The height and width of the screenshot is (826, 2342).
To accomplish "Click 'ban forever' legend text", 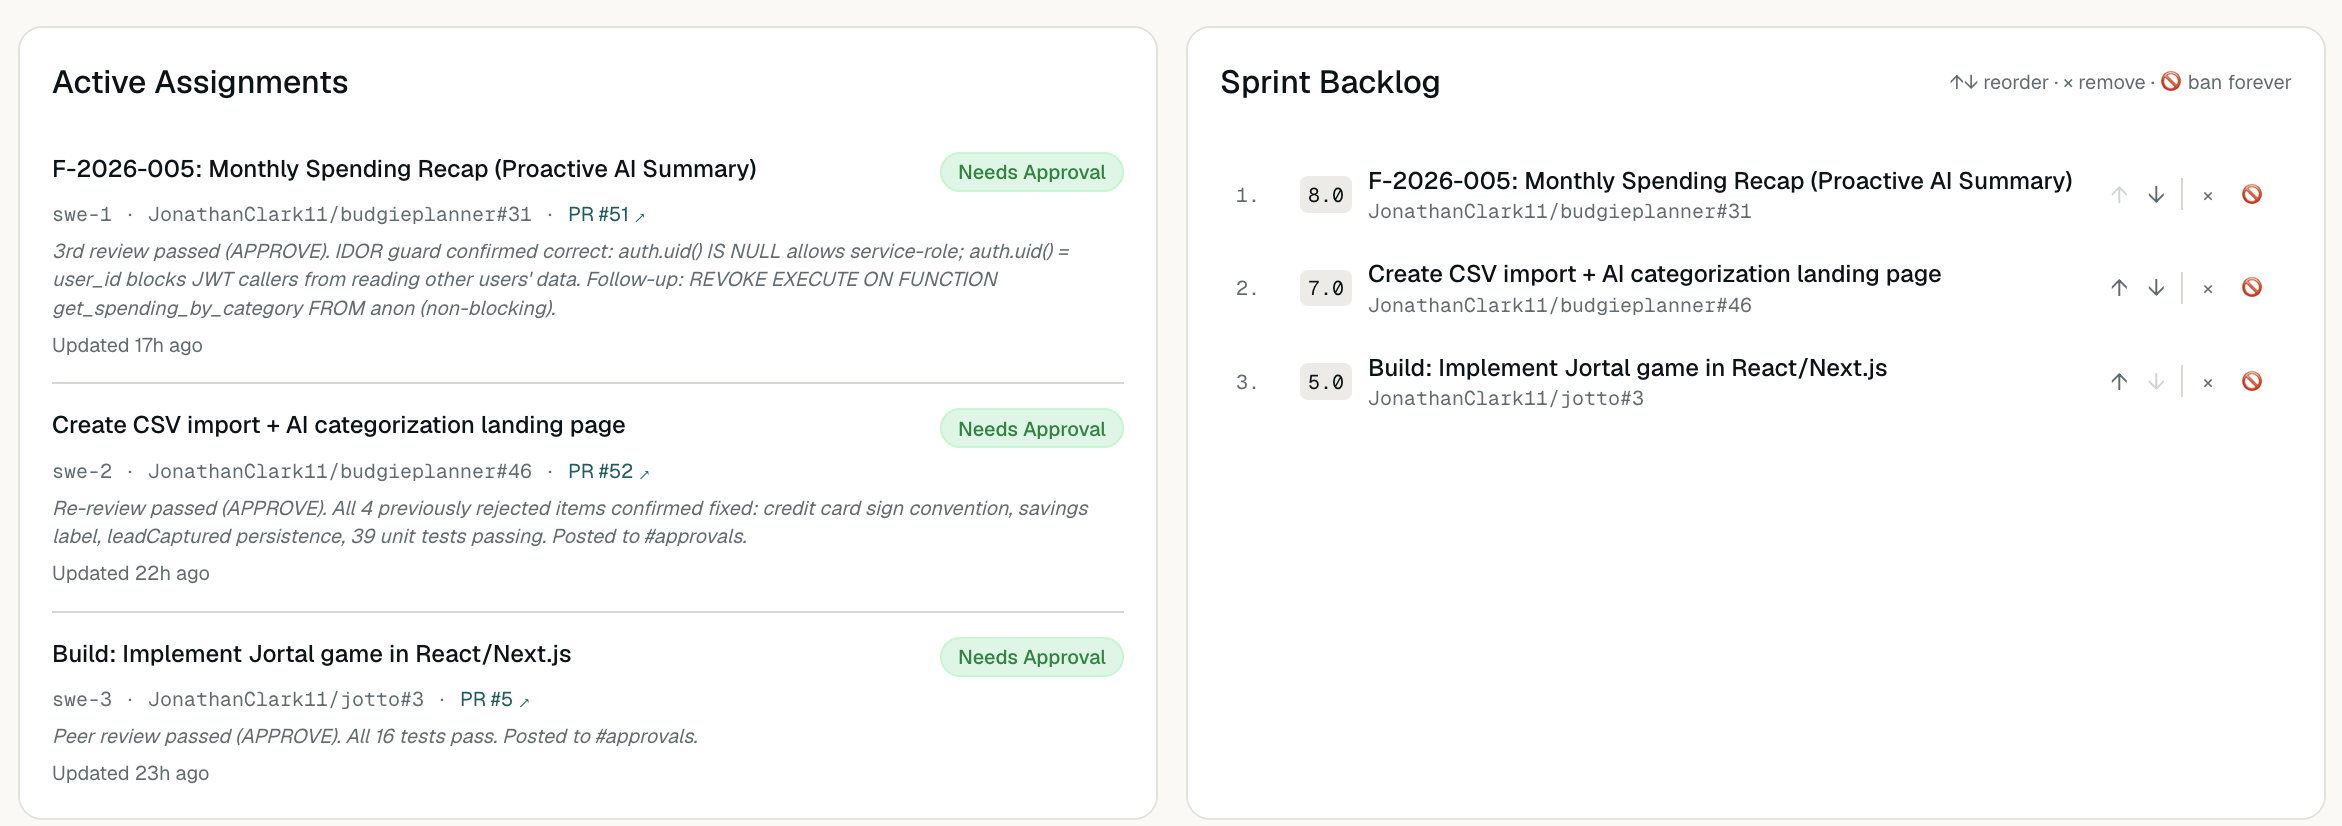I will pos(2238,83).
